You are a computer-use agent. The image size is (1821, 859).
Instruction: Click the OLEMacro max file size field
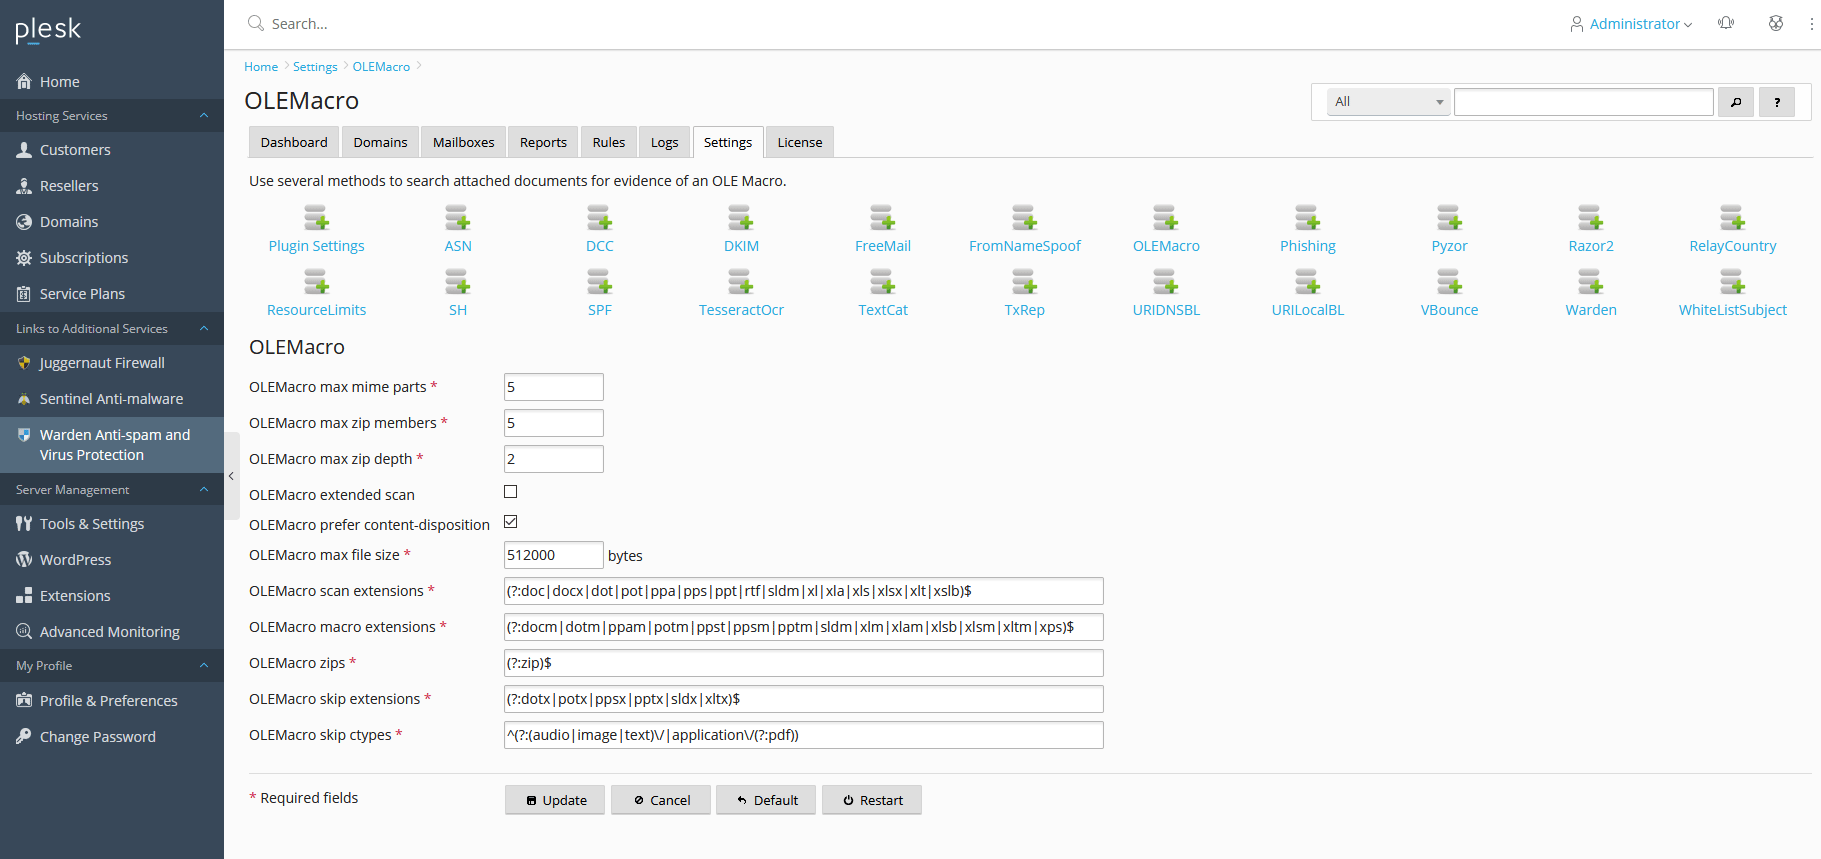pos(554,555)
